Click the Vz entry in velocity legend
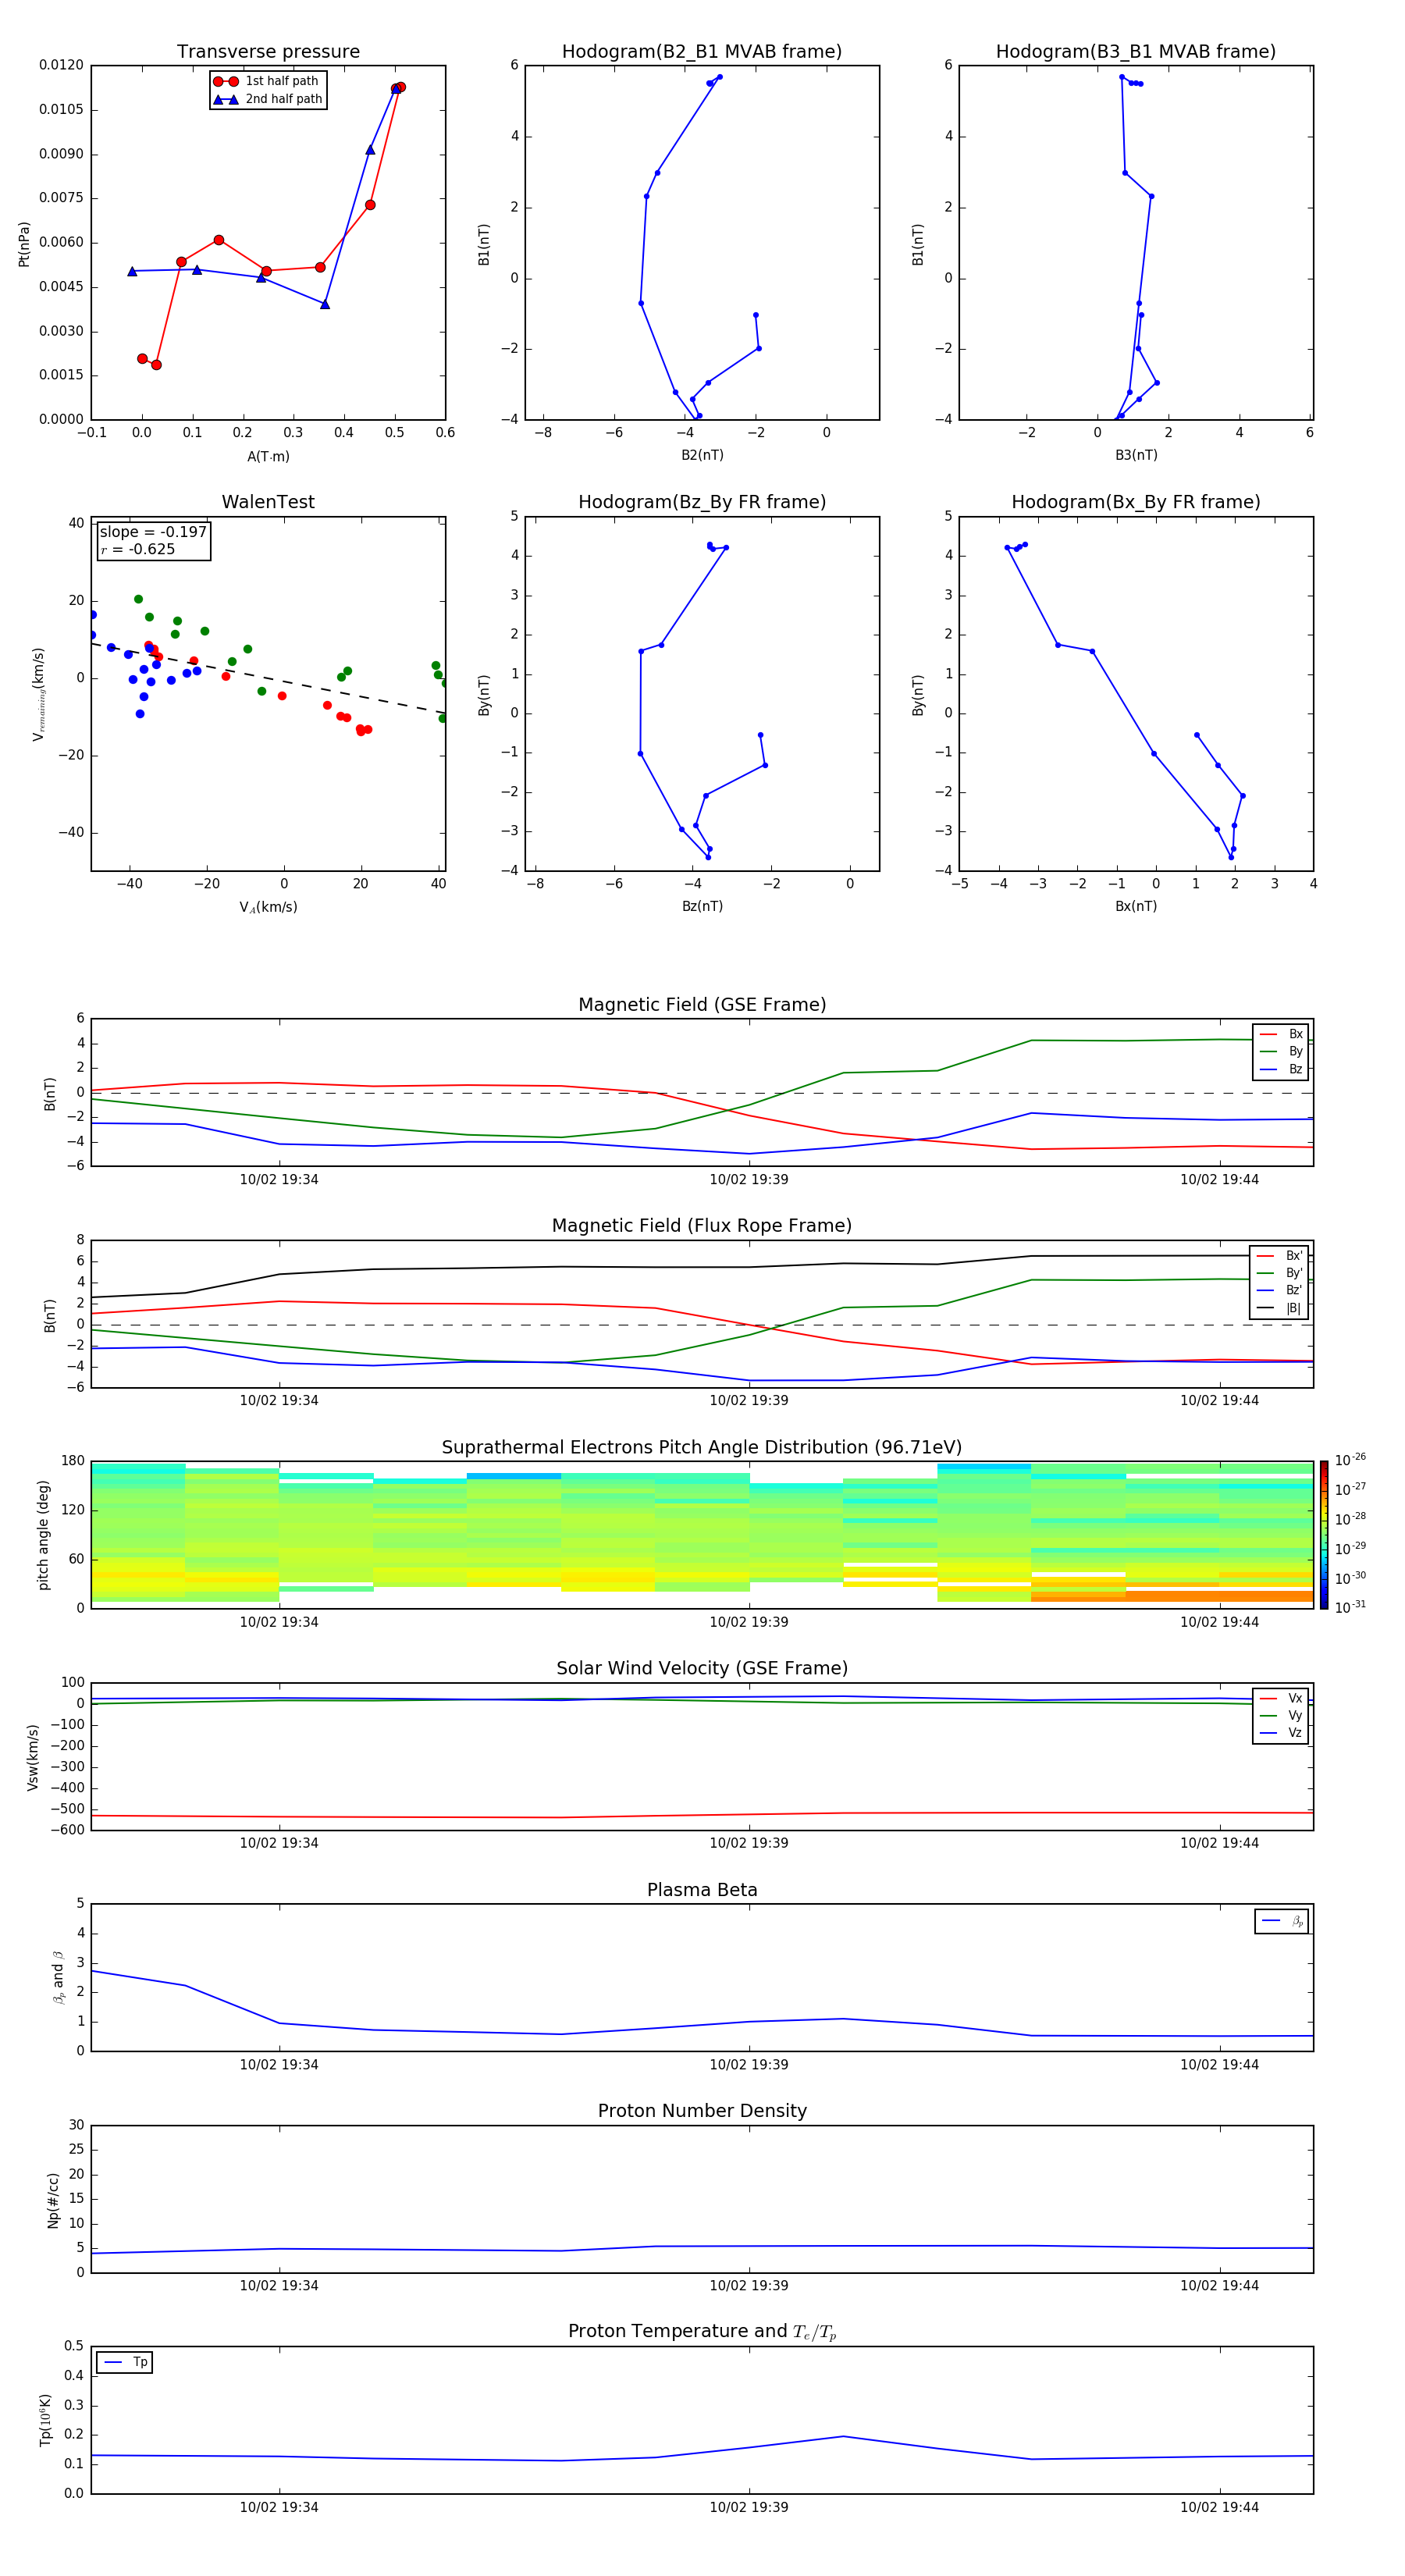This screenshot has height=2576, width=1405. point(1281,1733)
